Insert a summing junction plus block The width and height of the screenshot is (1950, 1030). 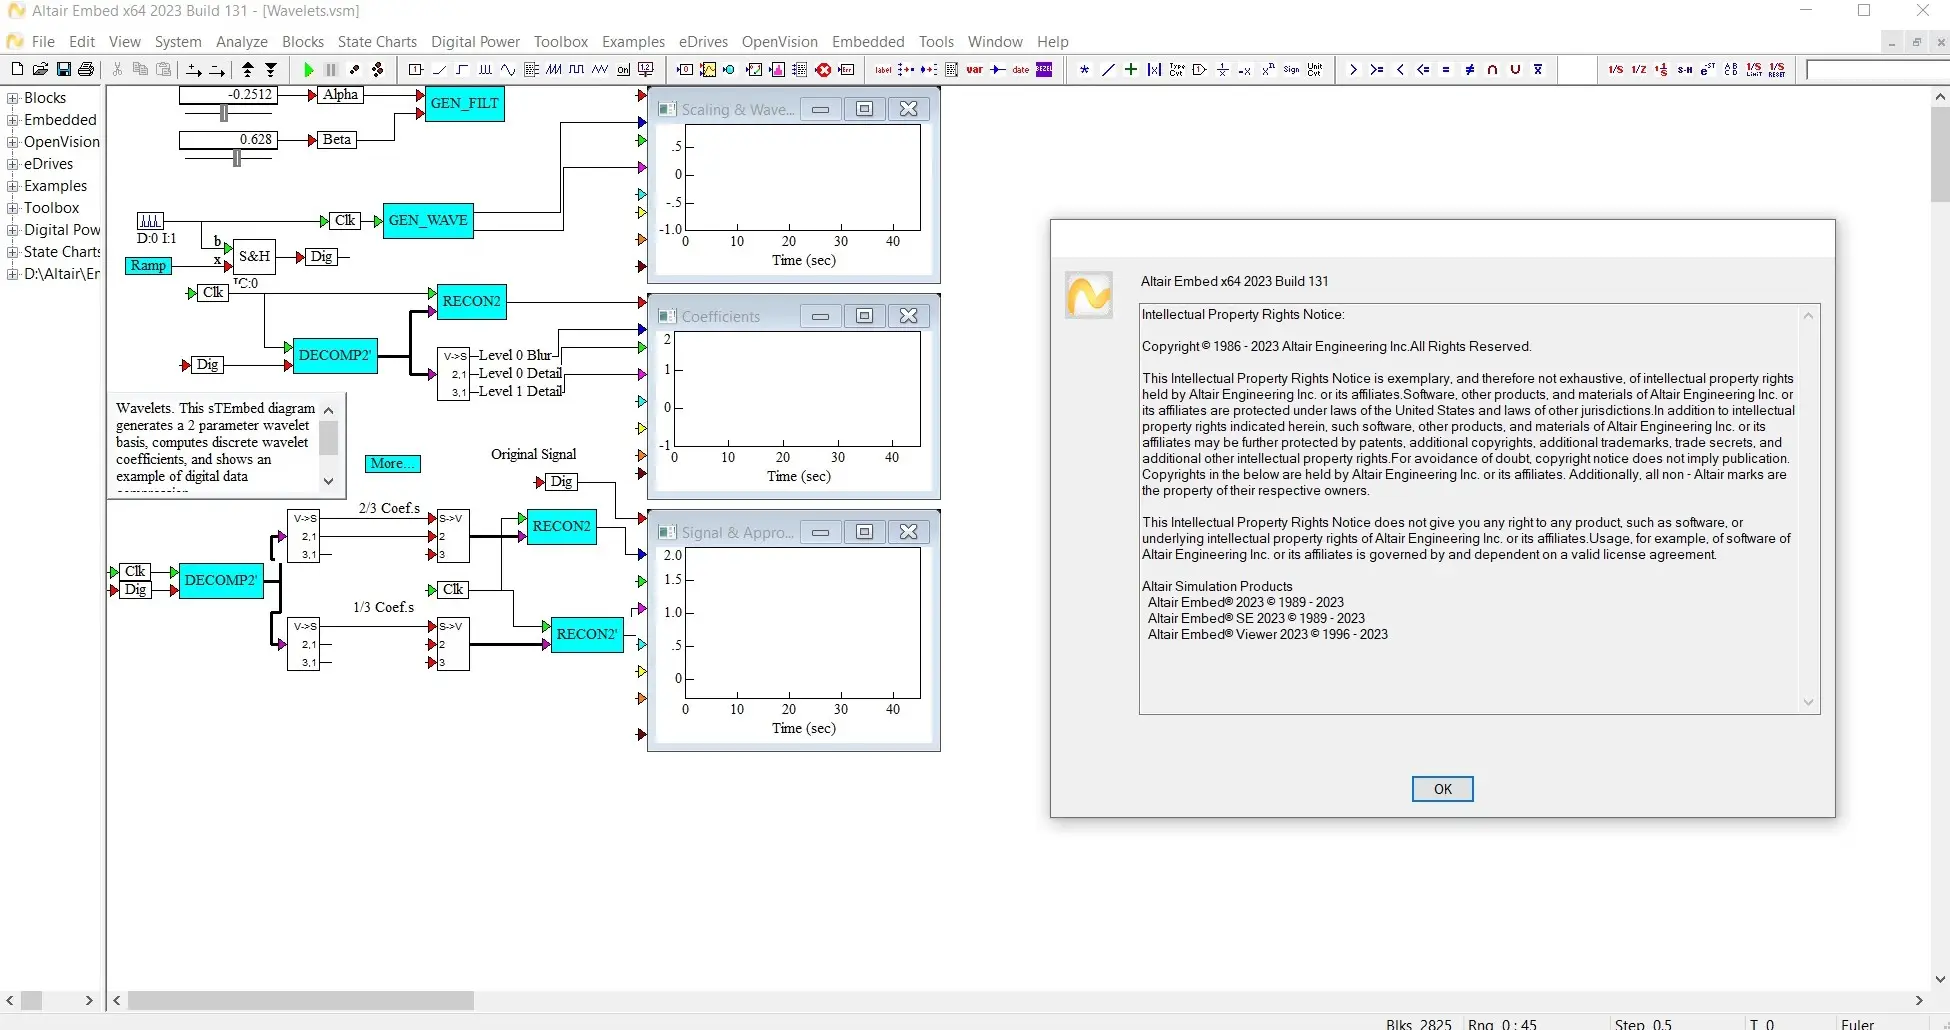click(1131, 69)
